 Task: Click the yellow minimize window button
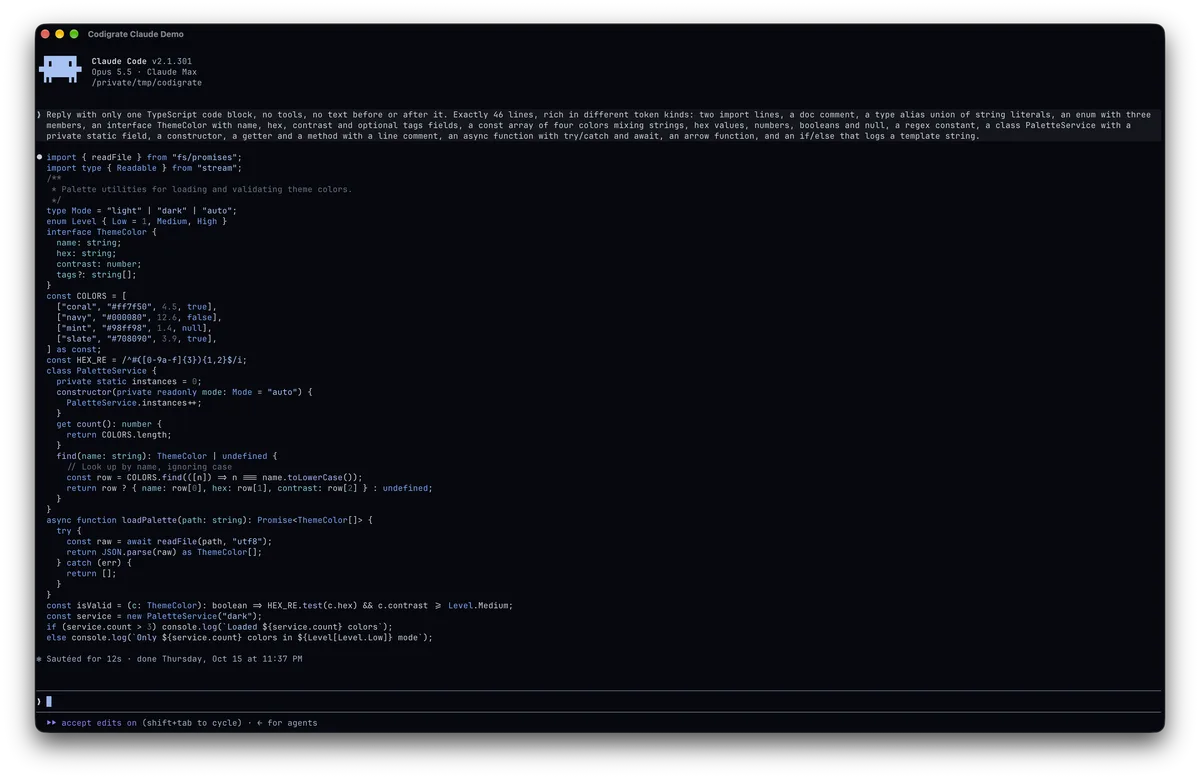point(59,34)
